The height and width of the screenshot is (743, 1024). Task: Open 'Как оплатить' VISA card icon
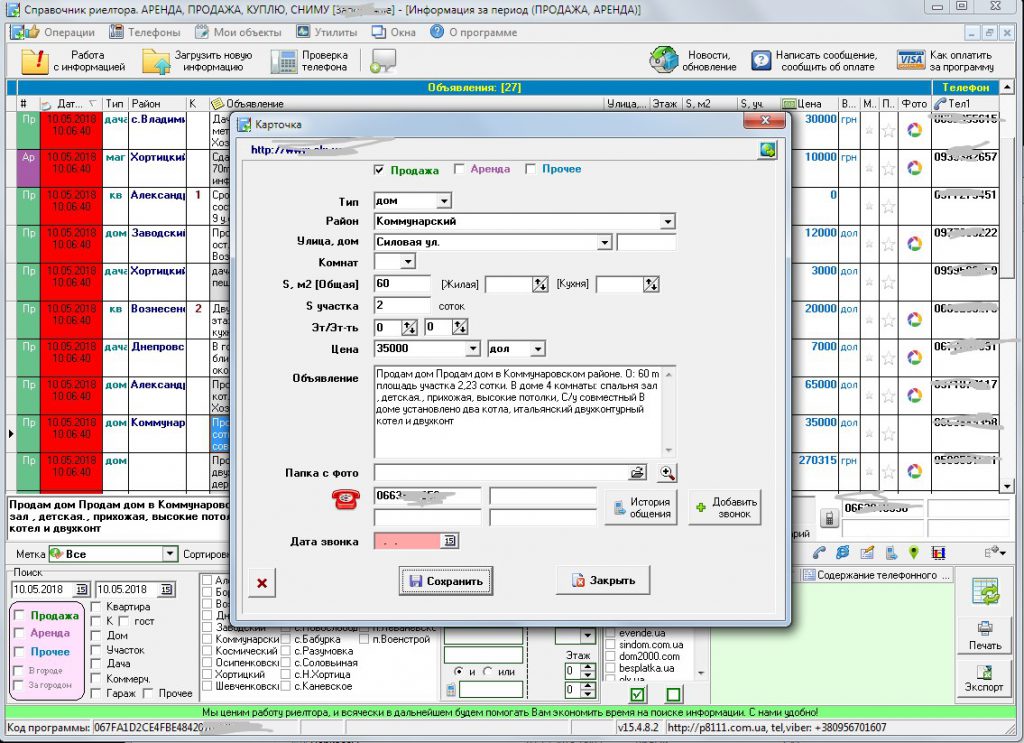click(x=910, y=61)
